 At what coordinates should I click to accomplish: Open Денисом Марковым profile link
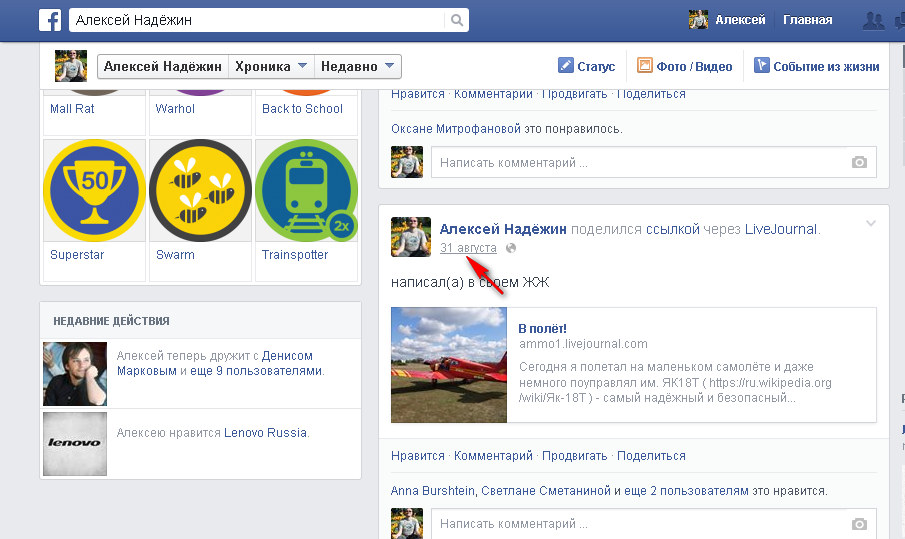click(x=215, y=363)
